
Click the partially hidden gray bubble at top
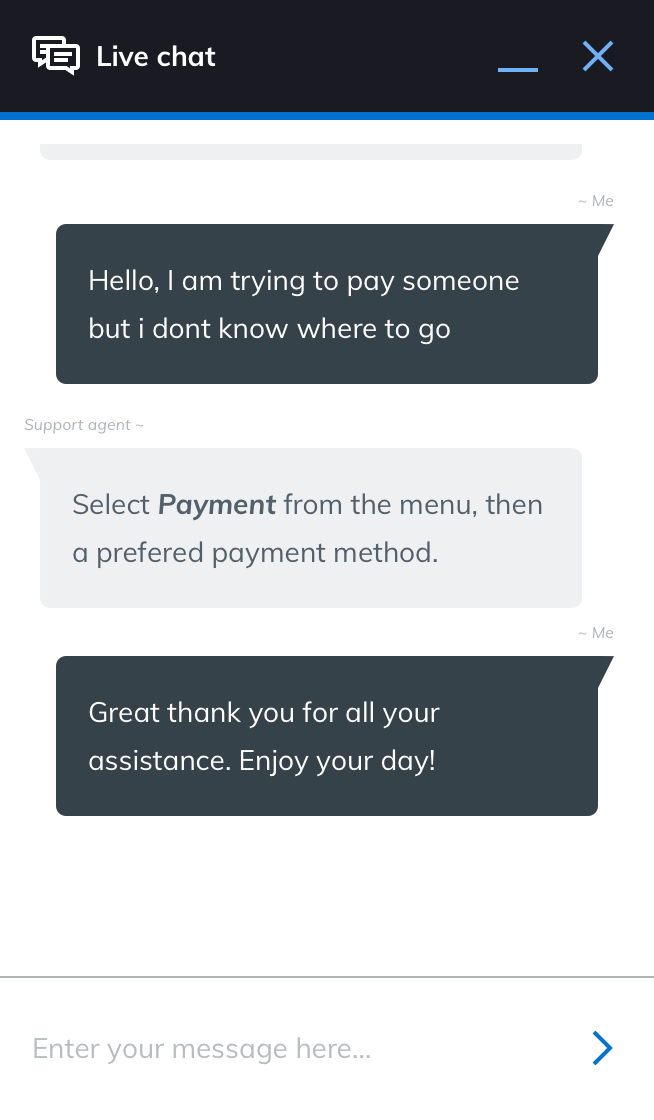[x=310, y=152]
